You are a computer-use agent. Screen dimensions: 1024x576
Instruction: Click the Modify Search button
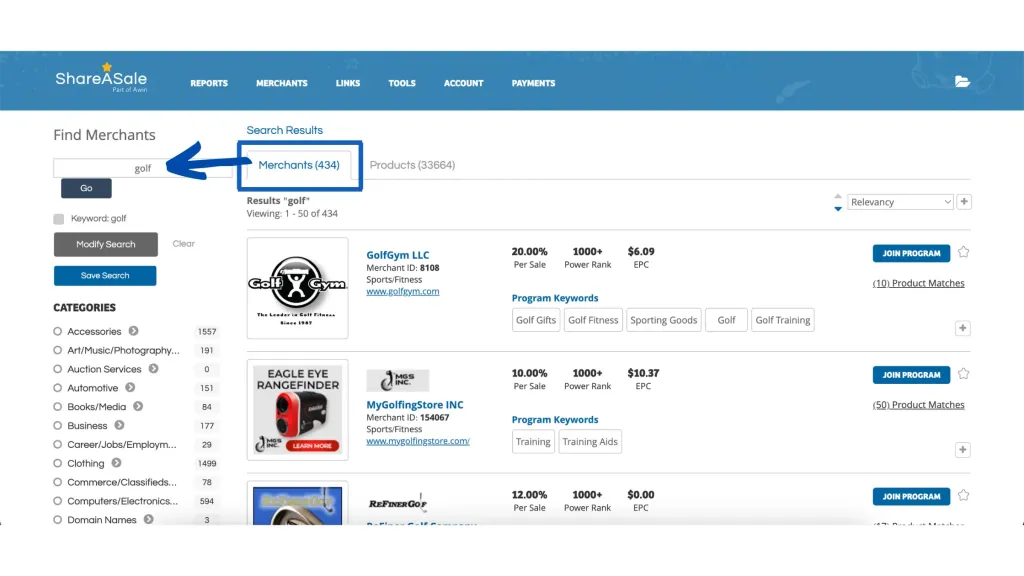[106, 244]
